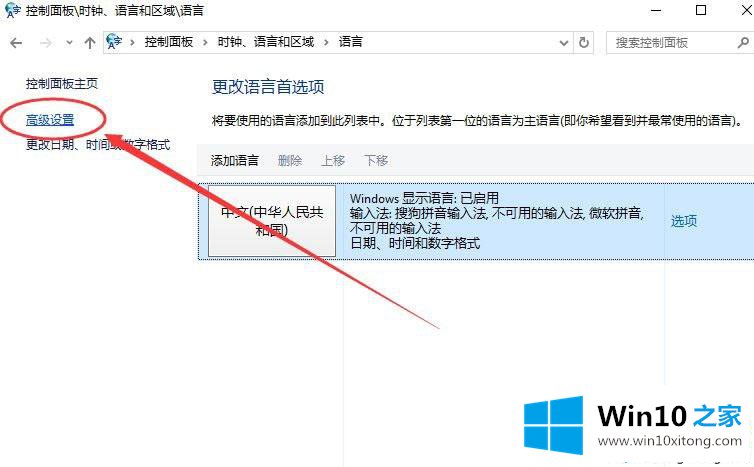Refresh the control panel view
Viewport: 754px width, 467px height.
584,42
